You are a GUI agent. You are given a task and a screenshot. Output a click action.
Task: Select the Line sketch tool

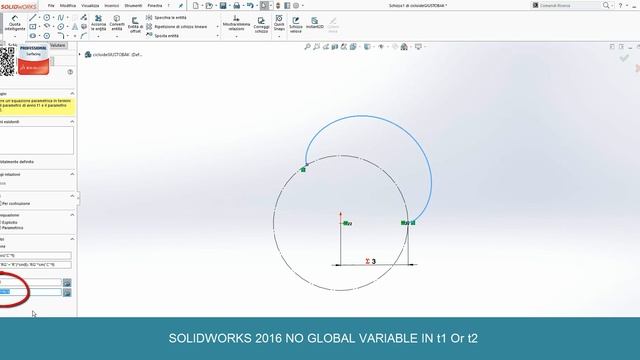[33, 18]
